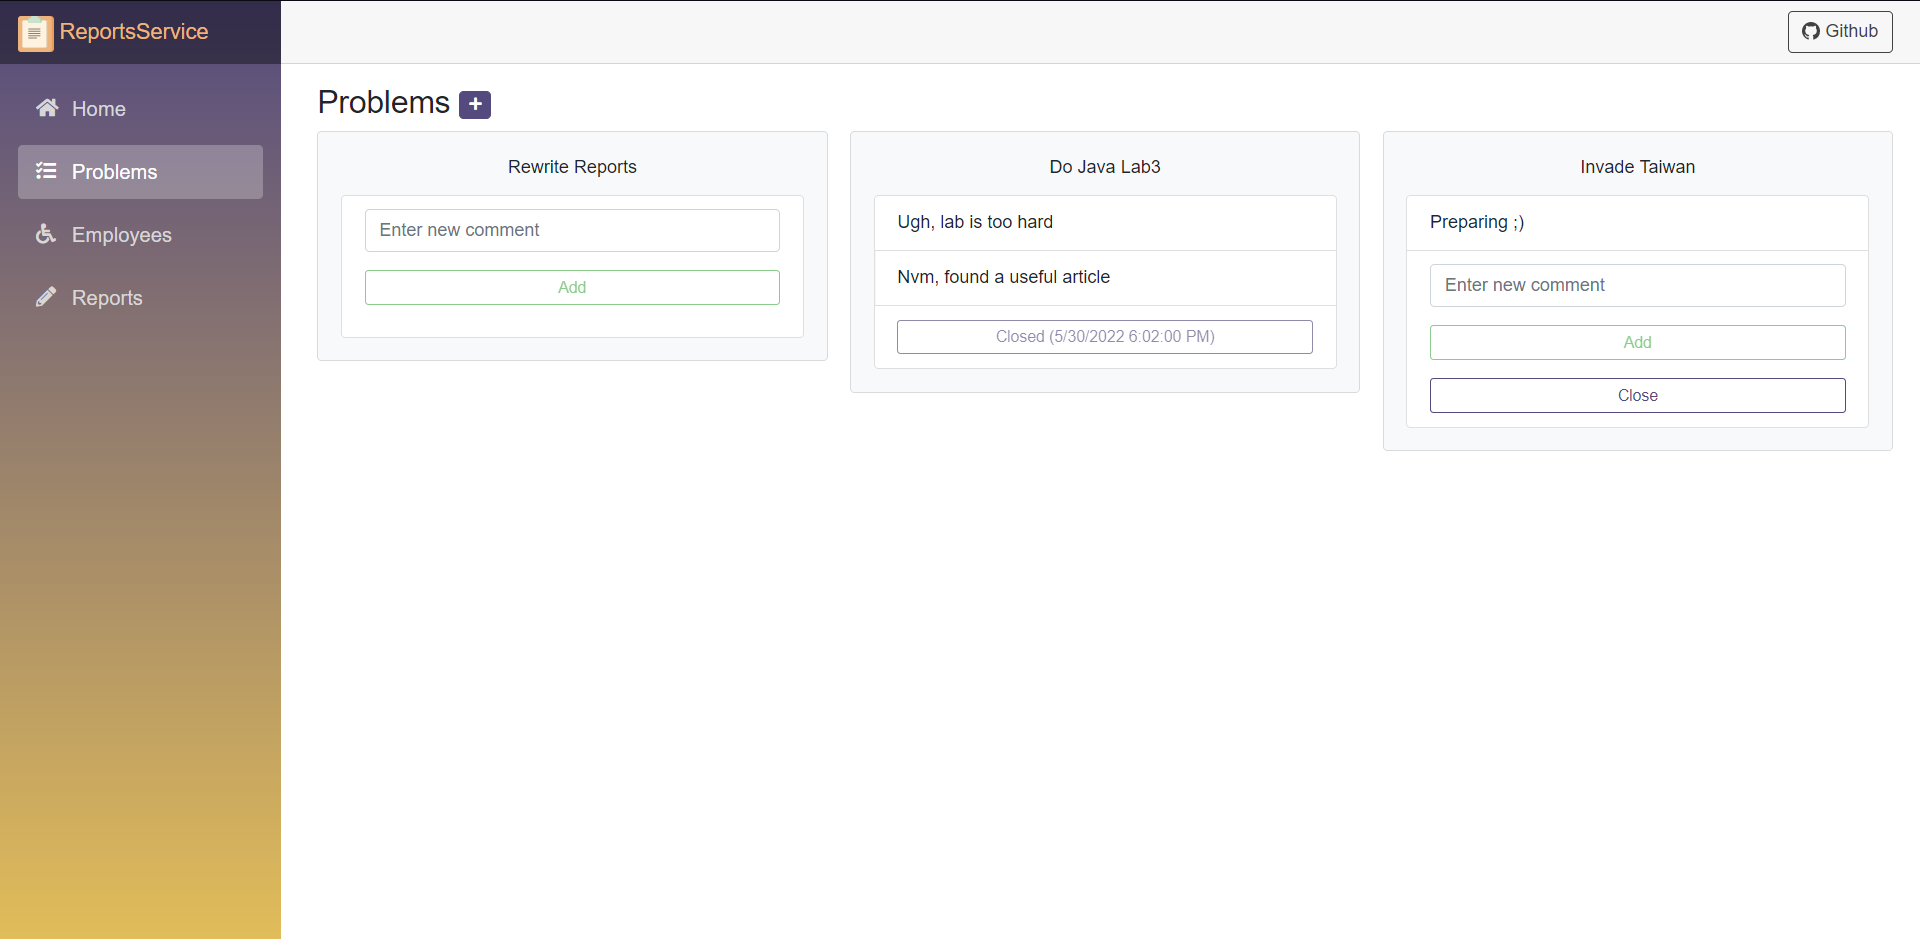Image resolution: width=1920 pixels, height=939 pixels.
Task: Click the Home house icon in sidebar
Action: (47, 108)
